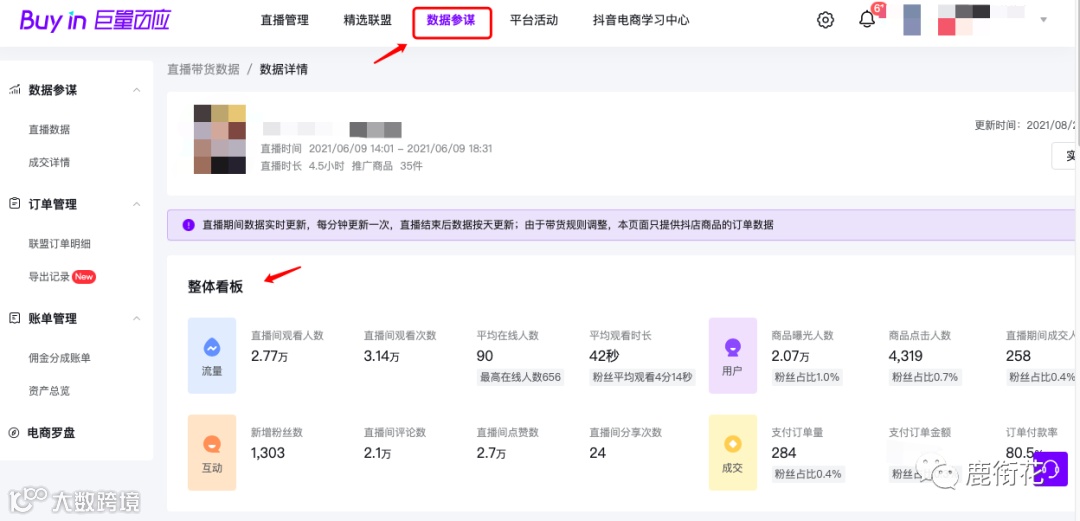Viewport: 1080px width, 521px height.
Task: Click the 直播间分享次数 value 24
Action: click(x=598, y=453)
